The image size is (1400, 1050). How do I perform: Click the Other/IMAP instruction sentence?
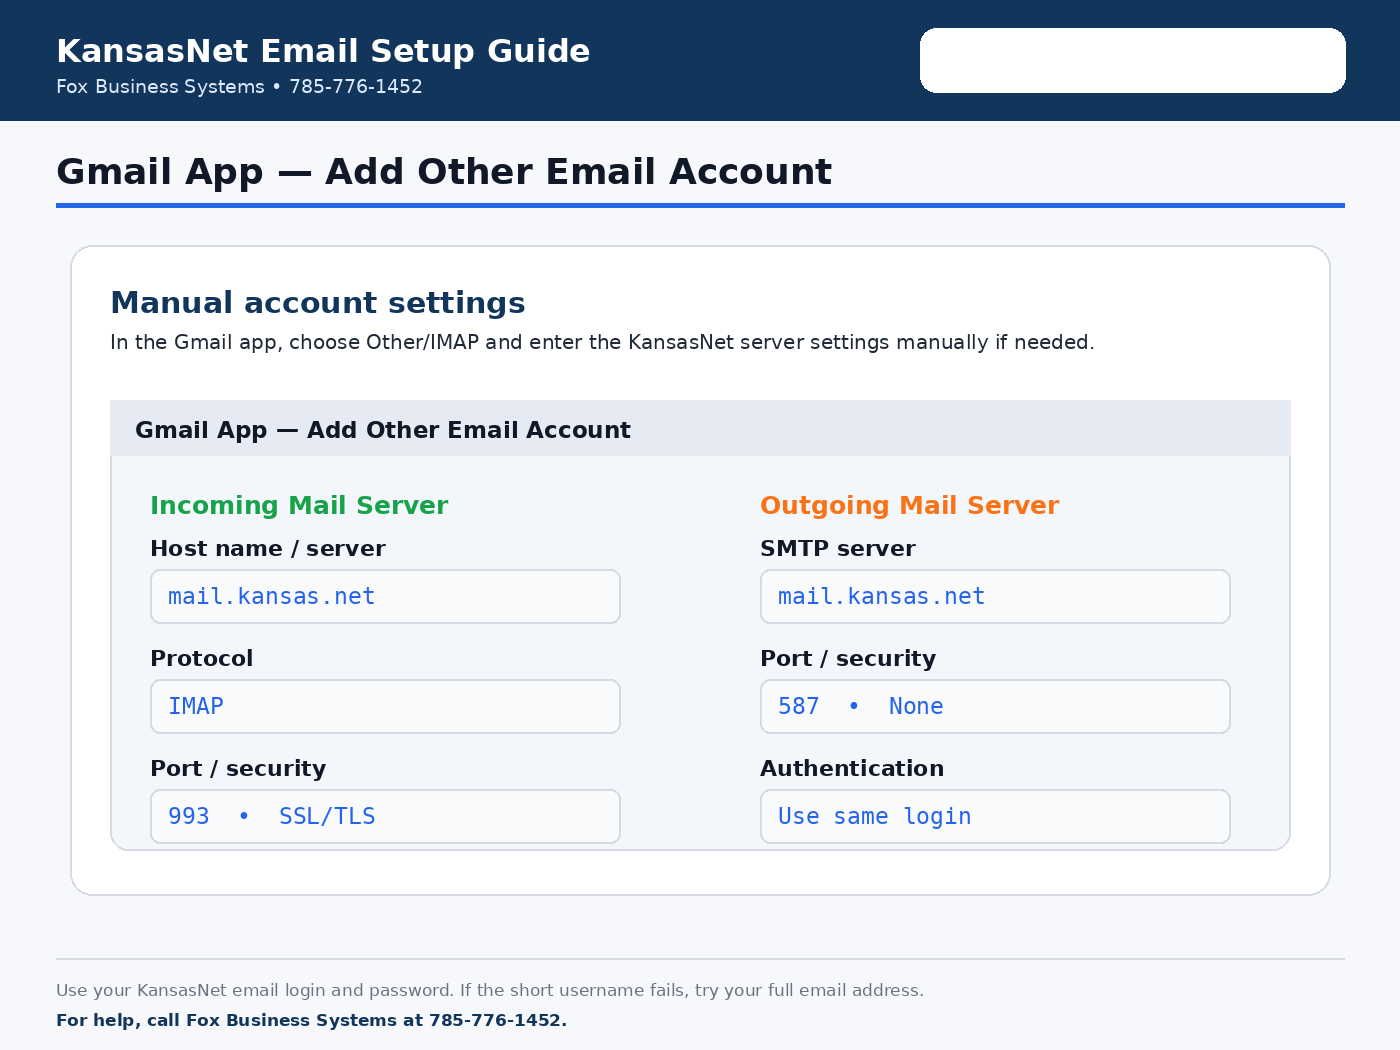602,342
